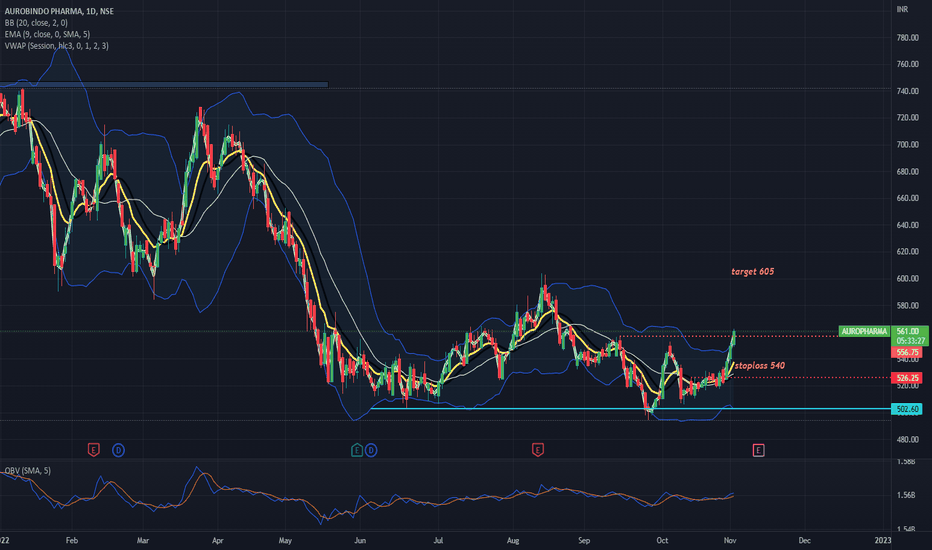Click the Sep label on the time axis
This screenshot has width=932, height=550.
pos(584,540)
